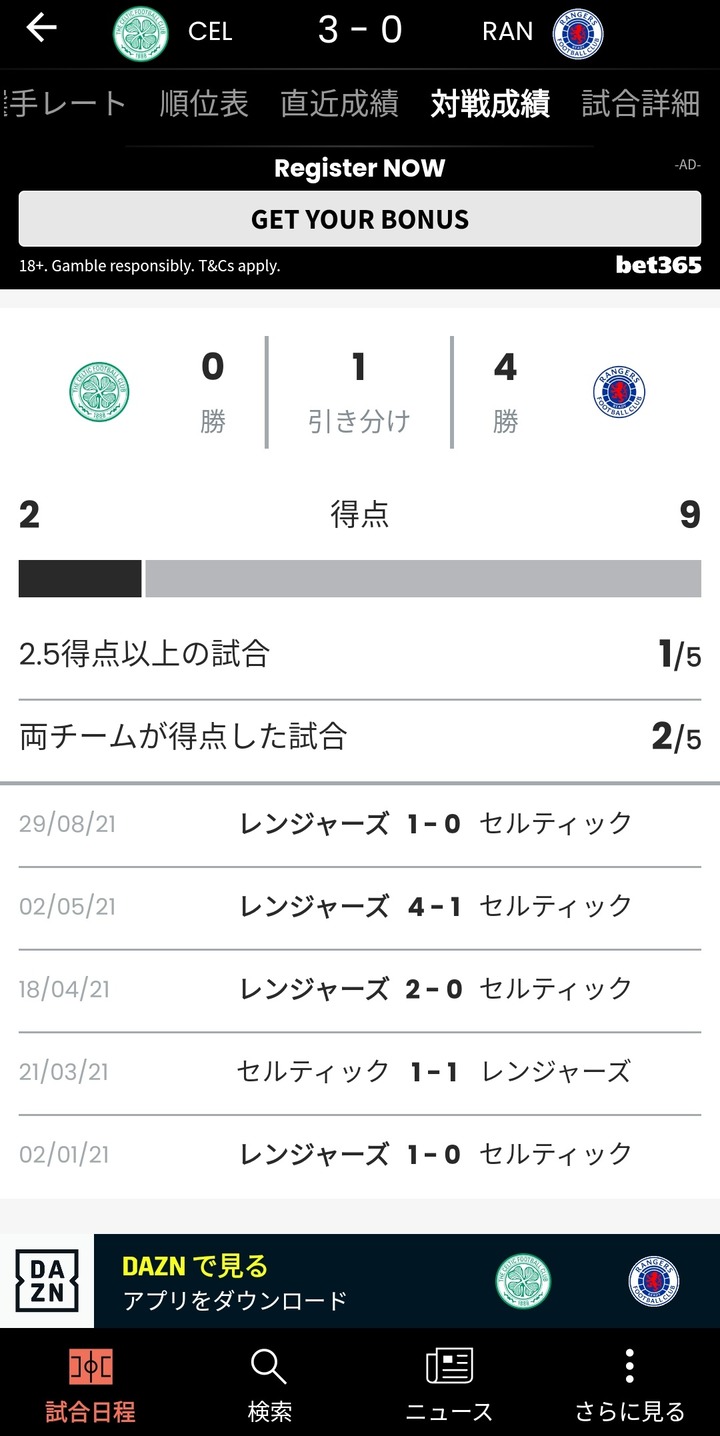Open the 29/08/21 Rangers 1-0 match
The image size is (720, 1436).
click(360, 824)
